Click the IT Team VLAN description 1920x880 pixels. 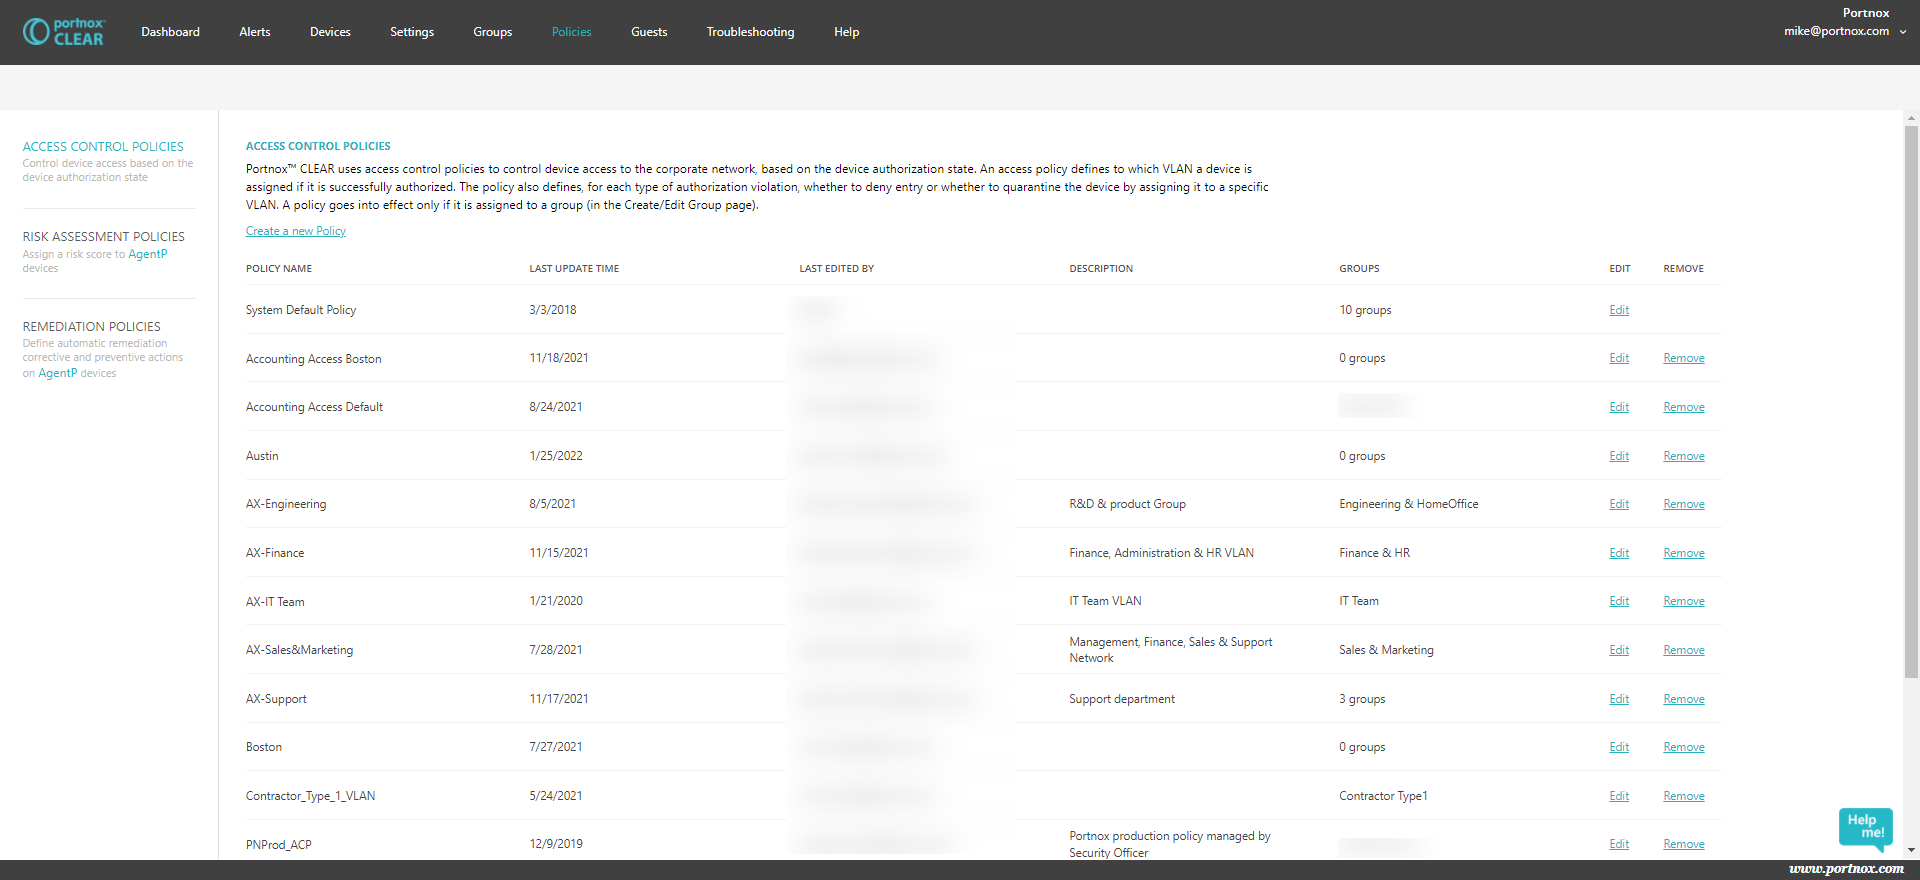click(1105, 601)
